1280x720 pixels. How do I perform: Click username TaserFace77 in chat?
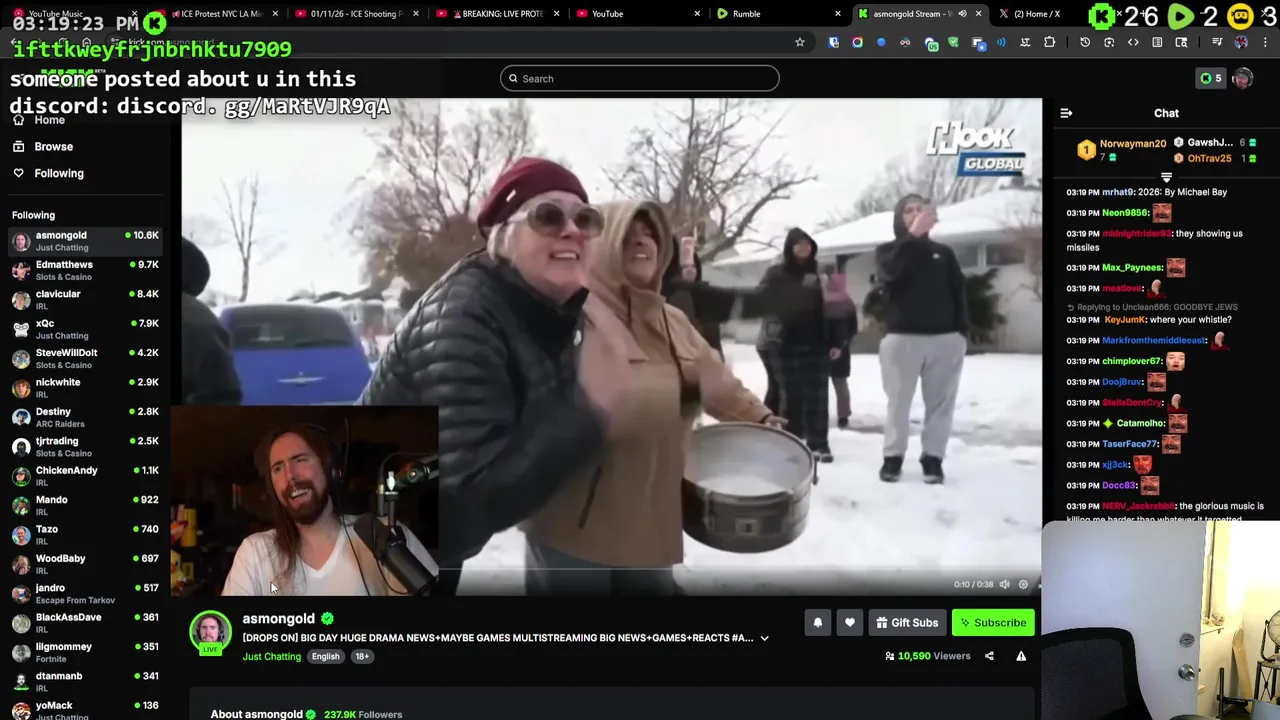click(1130, 444)
